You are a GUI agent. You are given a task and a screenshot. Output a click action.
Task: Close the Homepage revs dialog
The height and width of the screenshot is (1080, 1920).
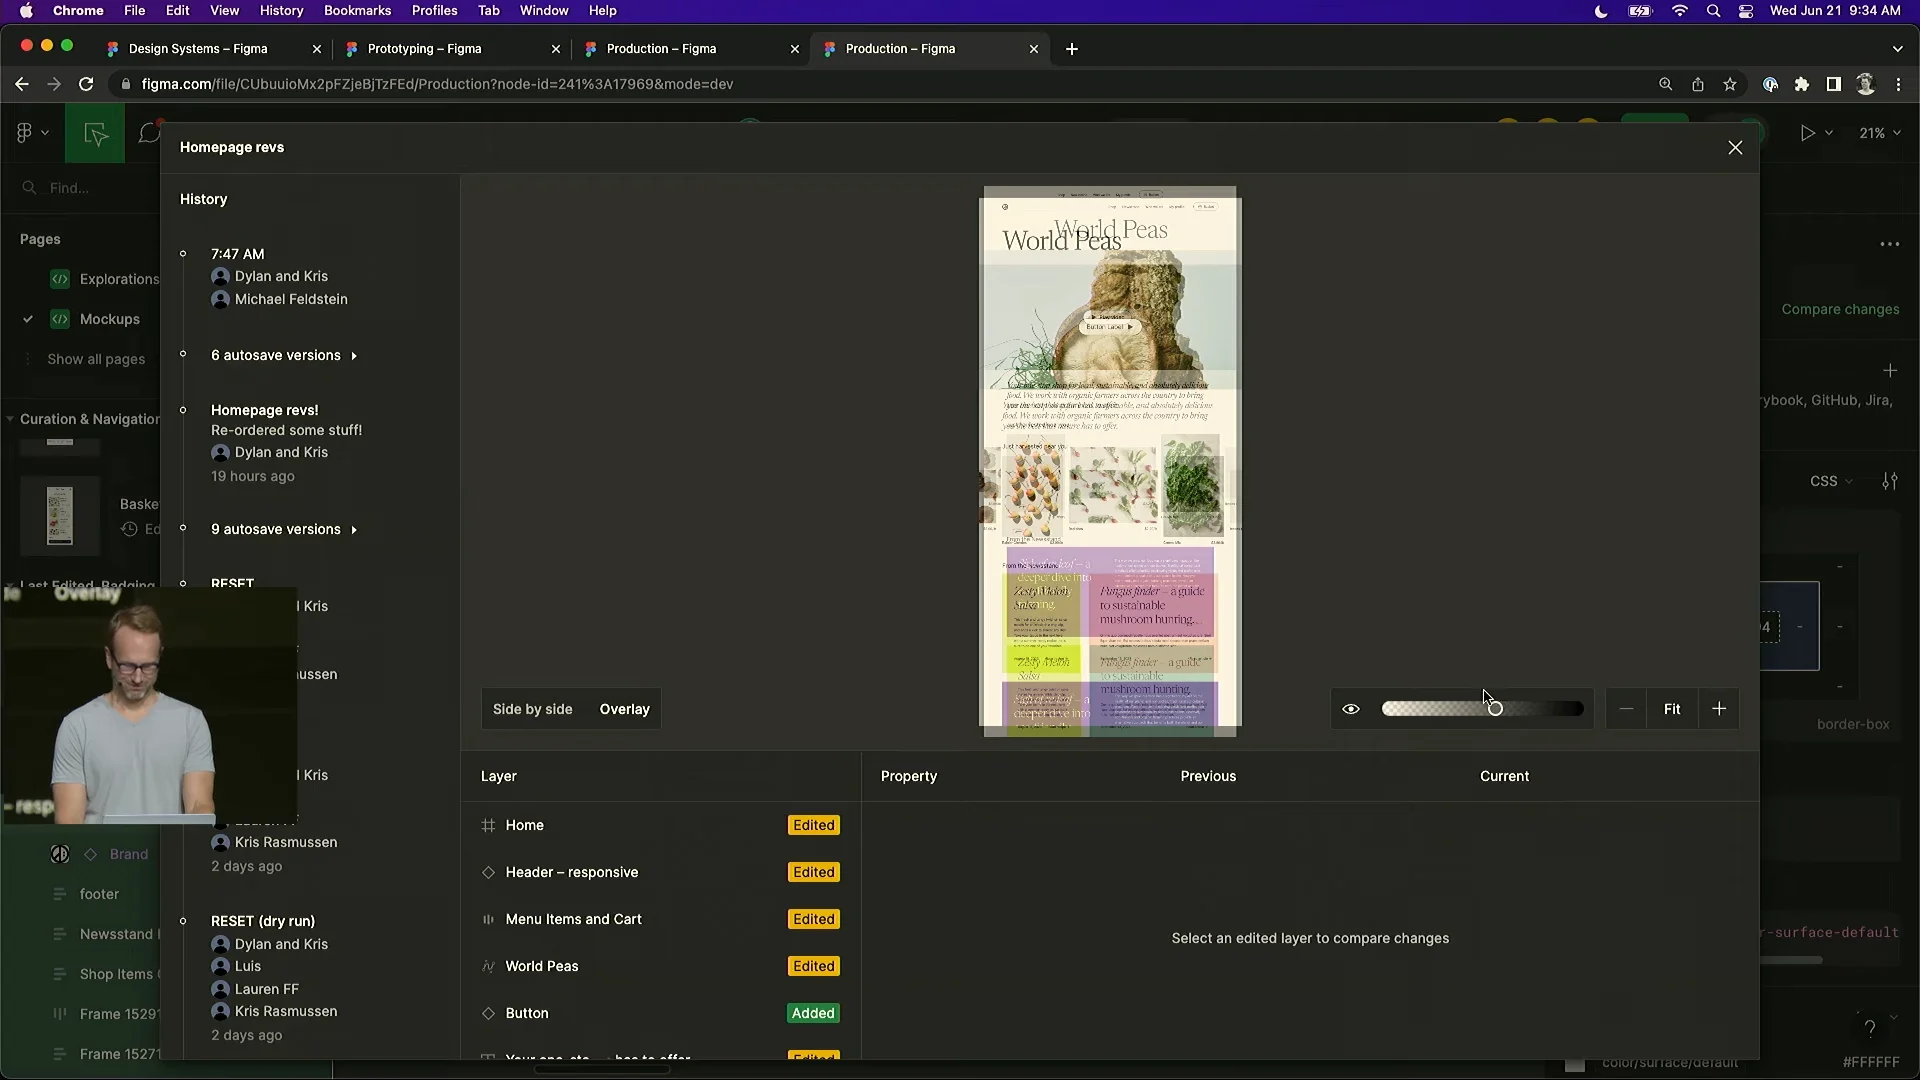point(1735,148)
